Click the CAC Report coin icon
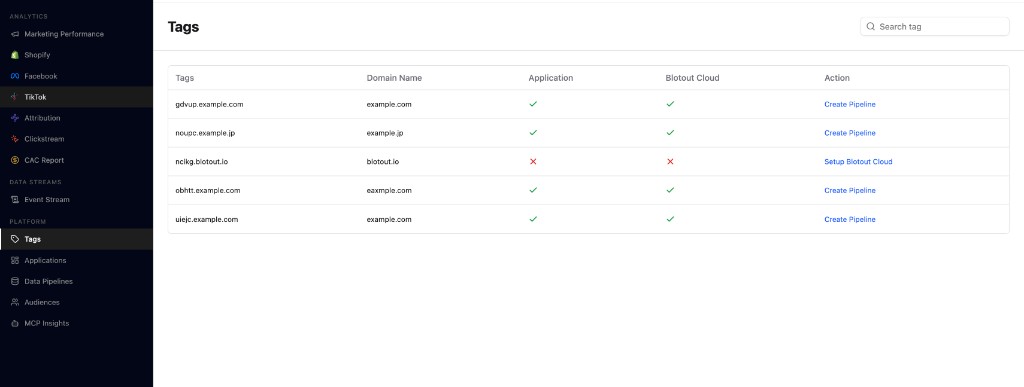The width and height of the screenshot is (1024, 387). [15, 160]
